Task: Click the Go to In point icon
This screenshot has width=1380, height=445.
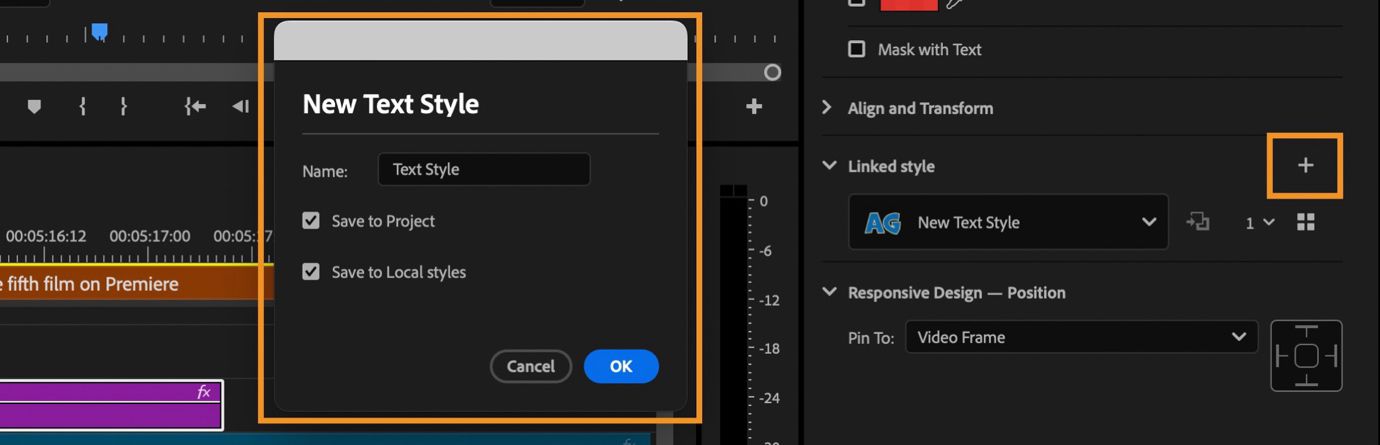Action: 195,106
